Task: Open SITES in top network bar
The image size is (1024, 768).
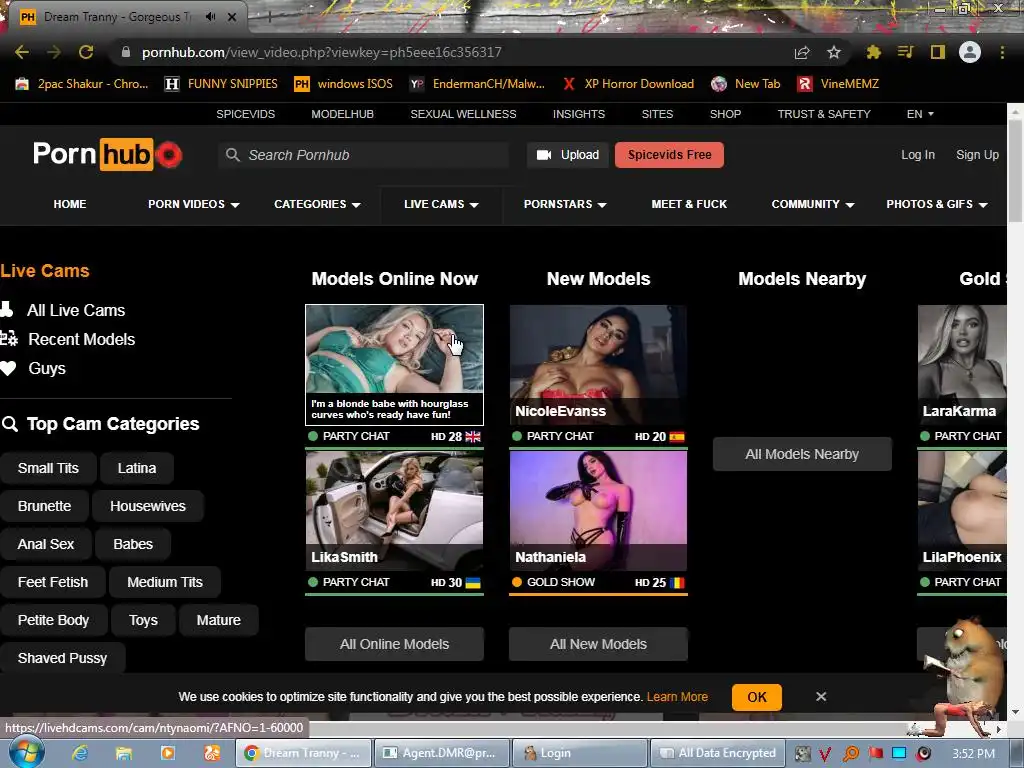Action: click(657, 114)
